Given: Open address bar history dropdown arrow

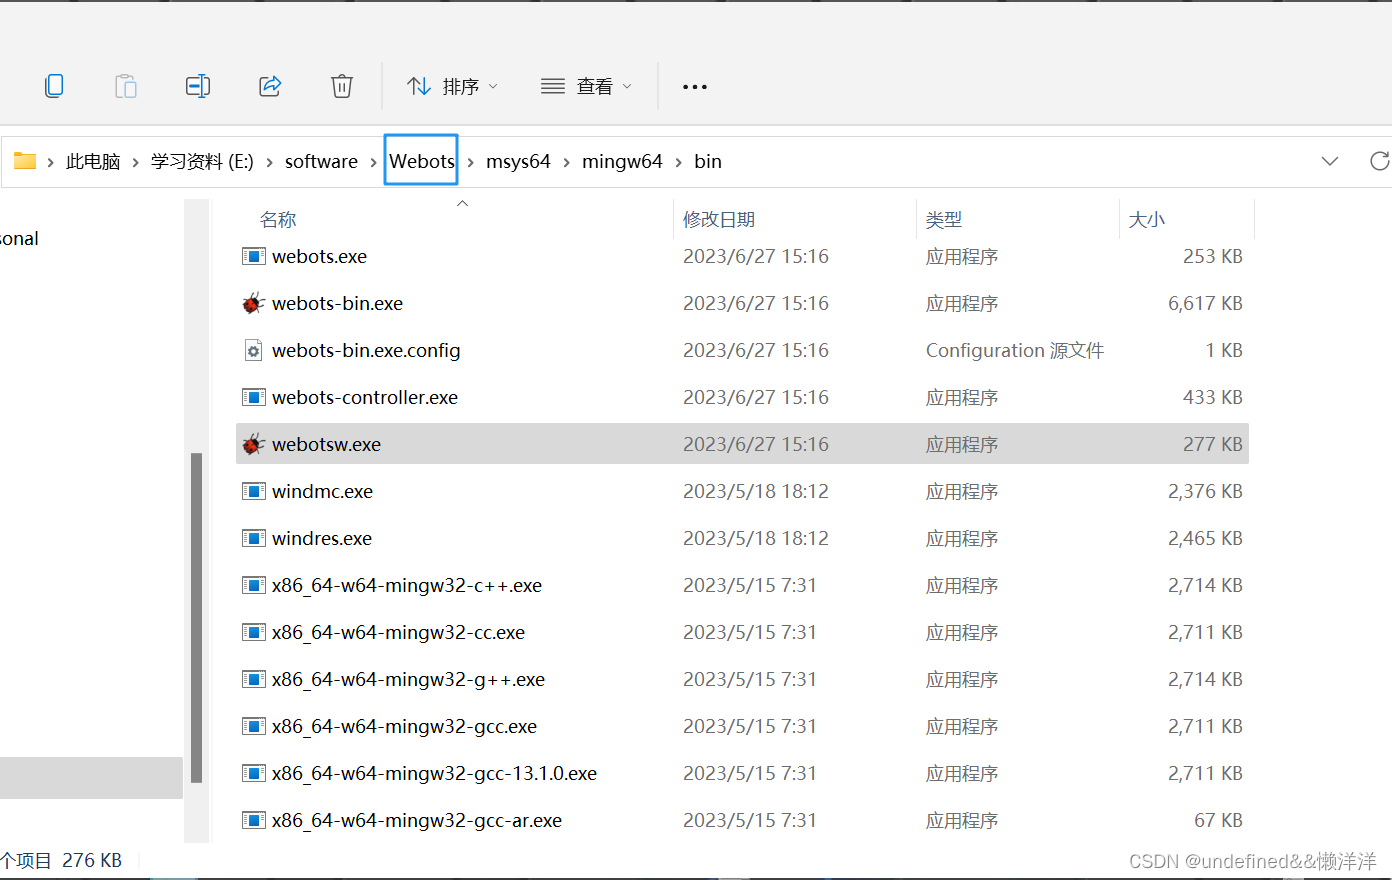Looking at the screenshot, I should coord(1330,161).
